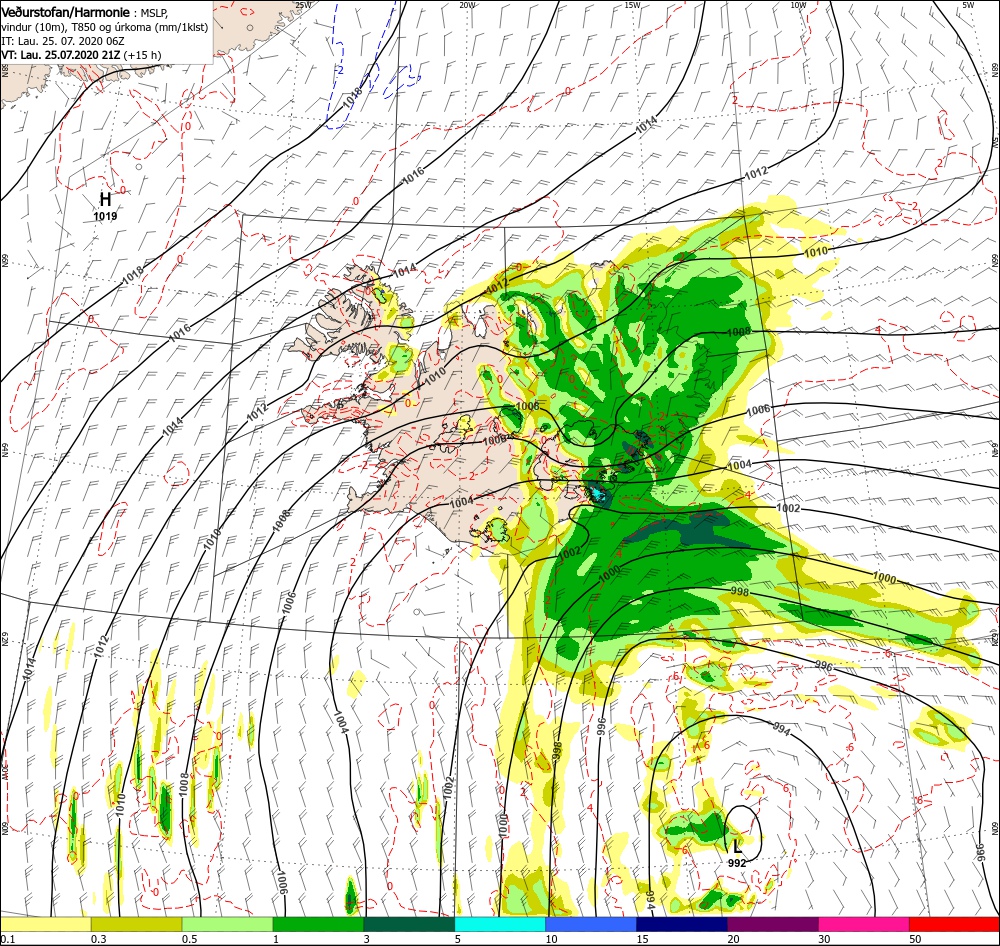
Task: Click the legend value 15
Action: (x=642, y=939)
